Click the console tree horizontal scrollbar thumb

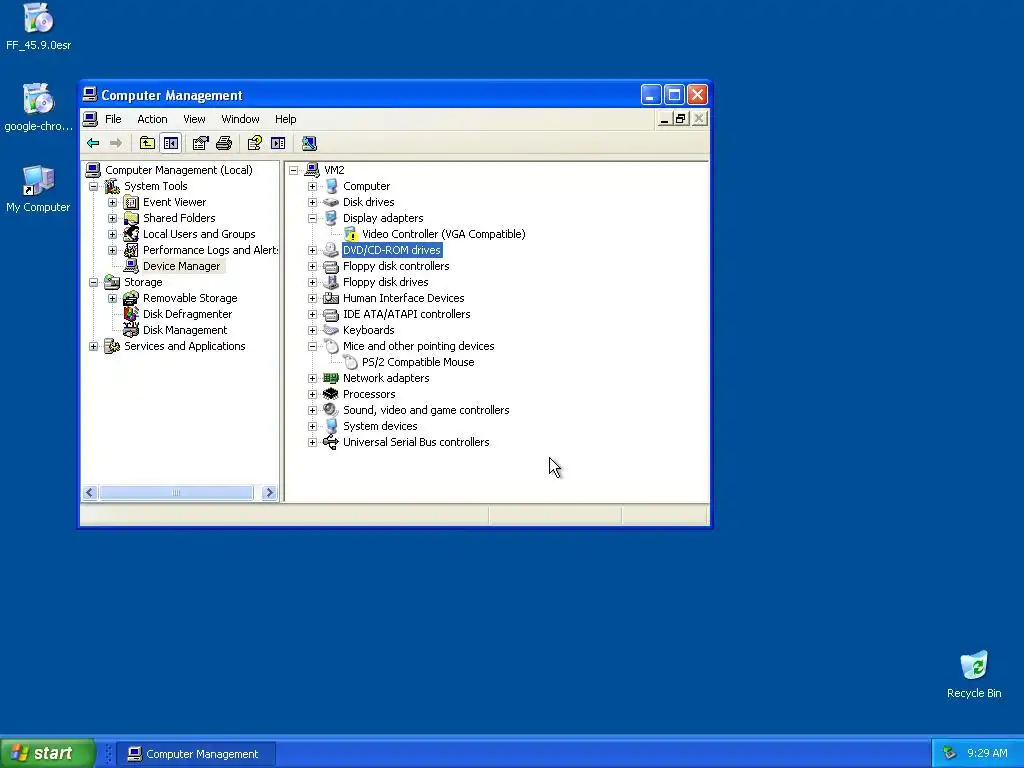pyautogui.click(x=176, y=492)
